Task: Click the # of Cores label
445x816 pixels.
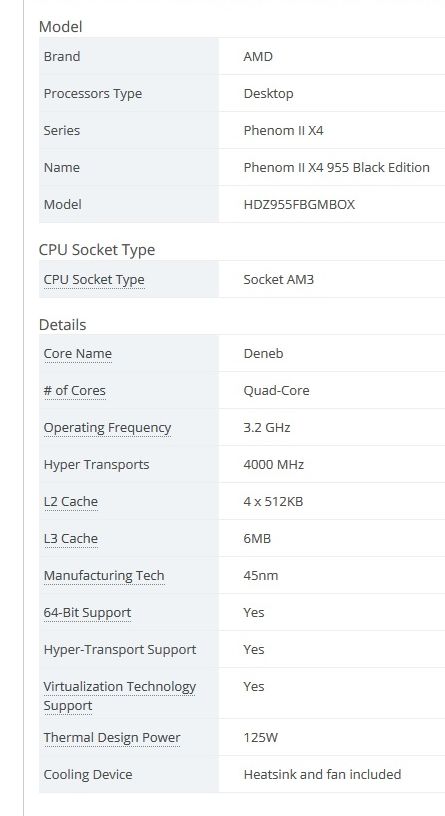Action: (x=74, y=390)
